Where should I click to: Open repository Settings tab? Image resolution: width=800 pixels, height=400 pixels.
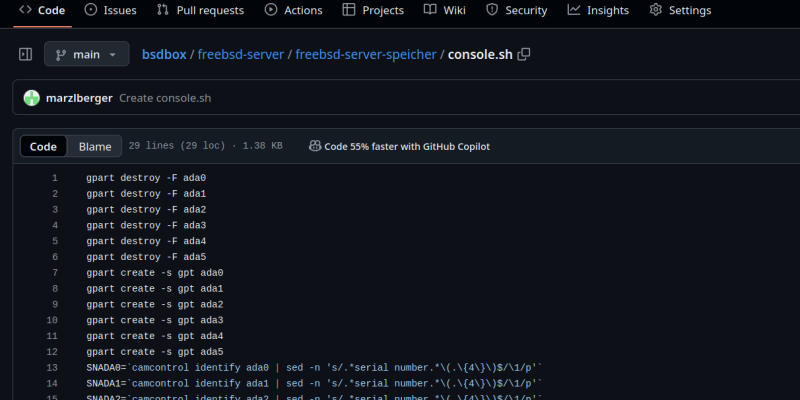(680, 10)
